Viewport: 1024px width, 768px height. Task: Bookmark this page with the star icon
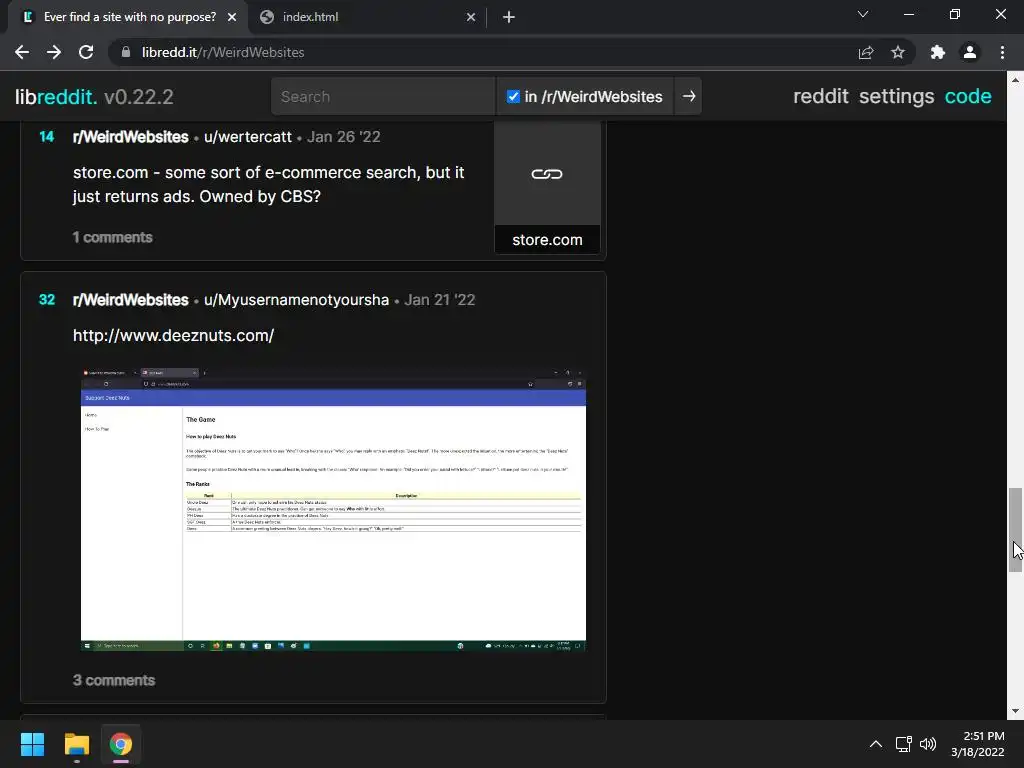pos(898,52)
